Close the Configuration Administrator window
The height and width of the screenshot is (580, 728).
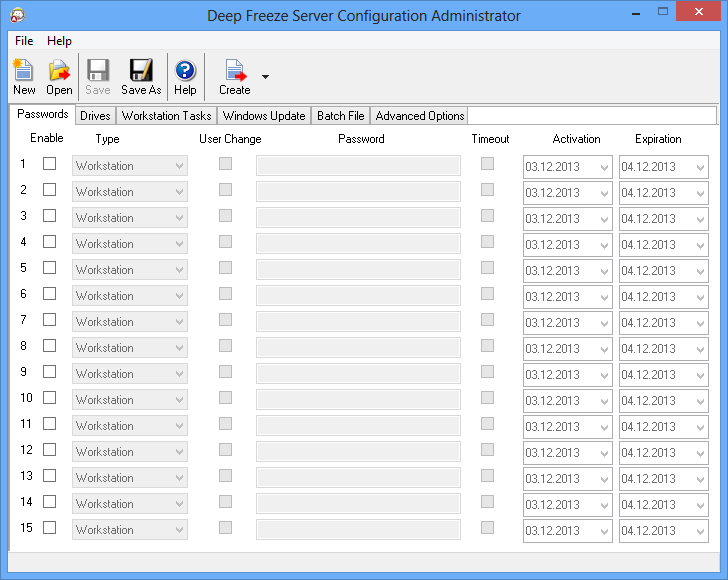[698, 12]
